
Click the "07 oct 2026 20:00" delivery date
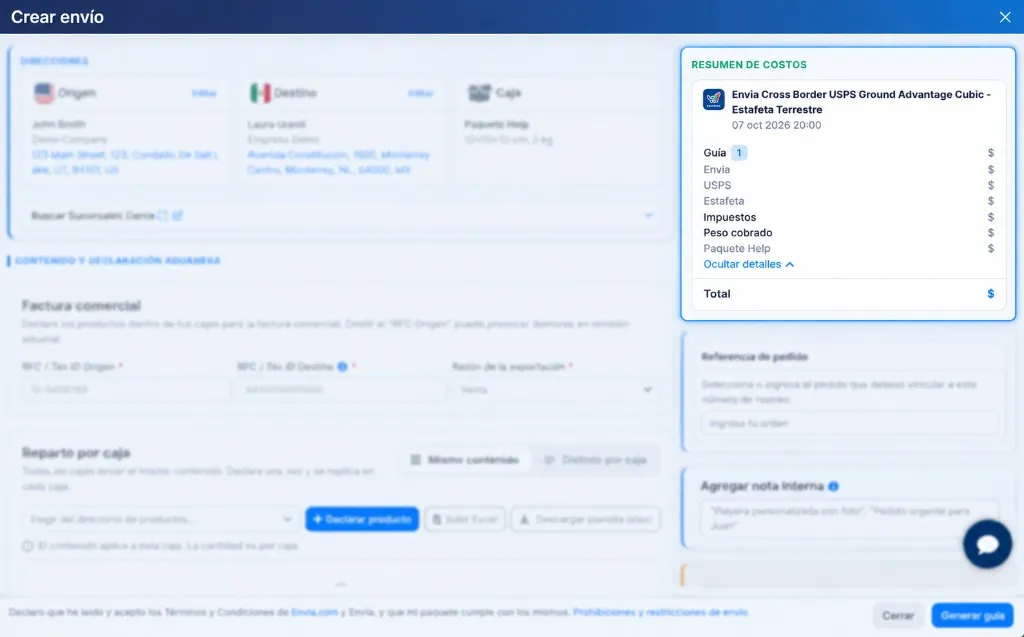click(x=776, y=125)
